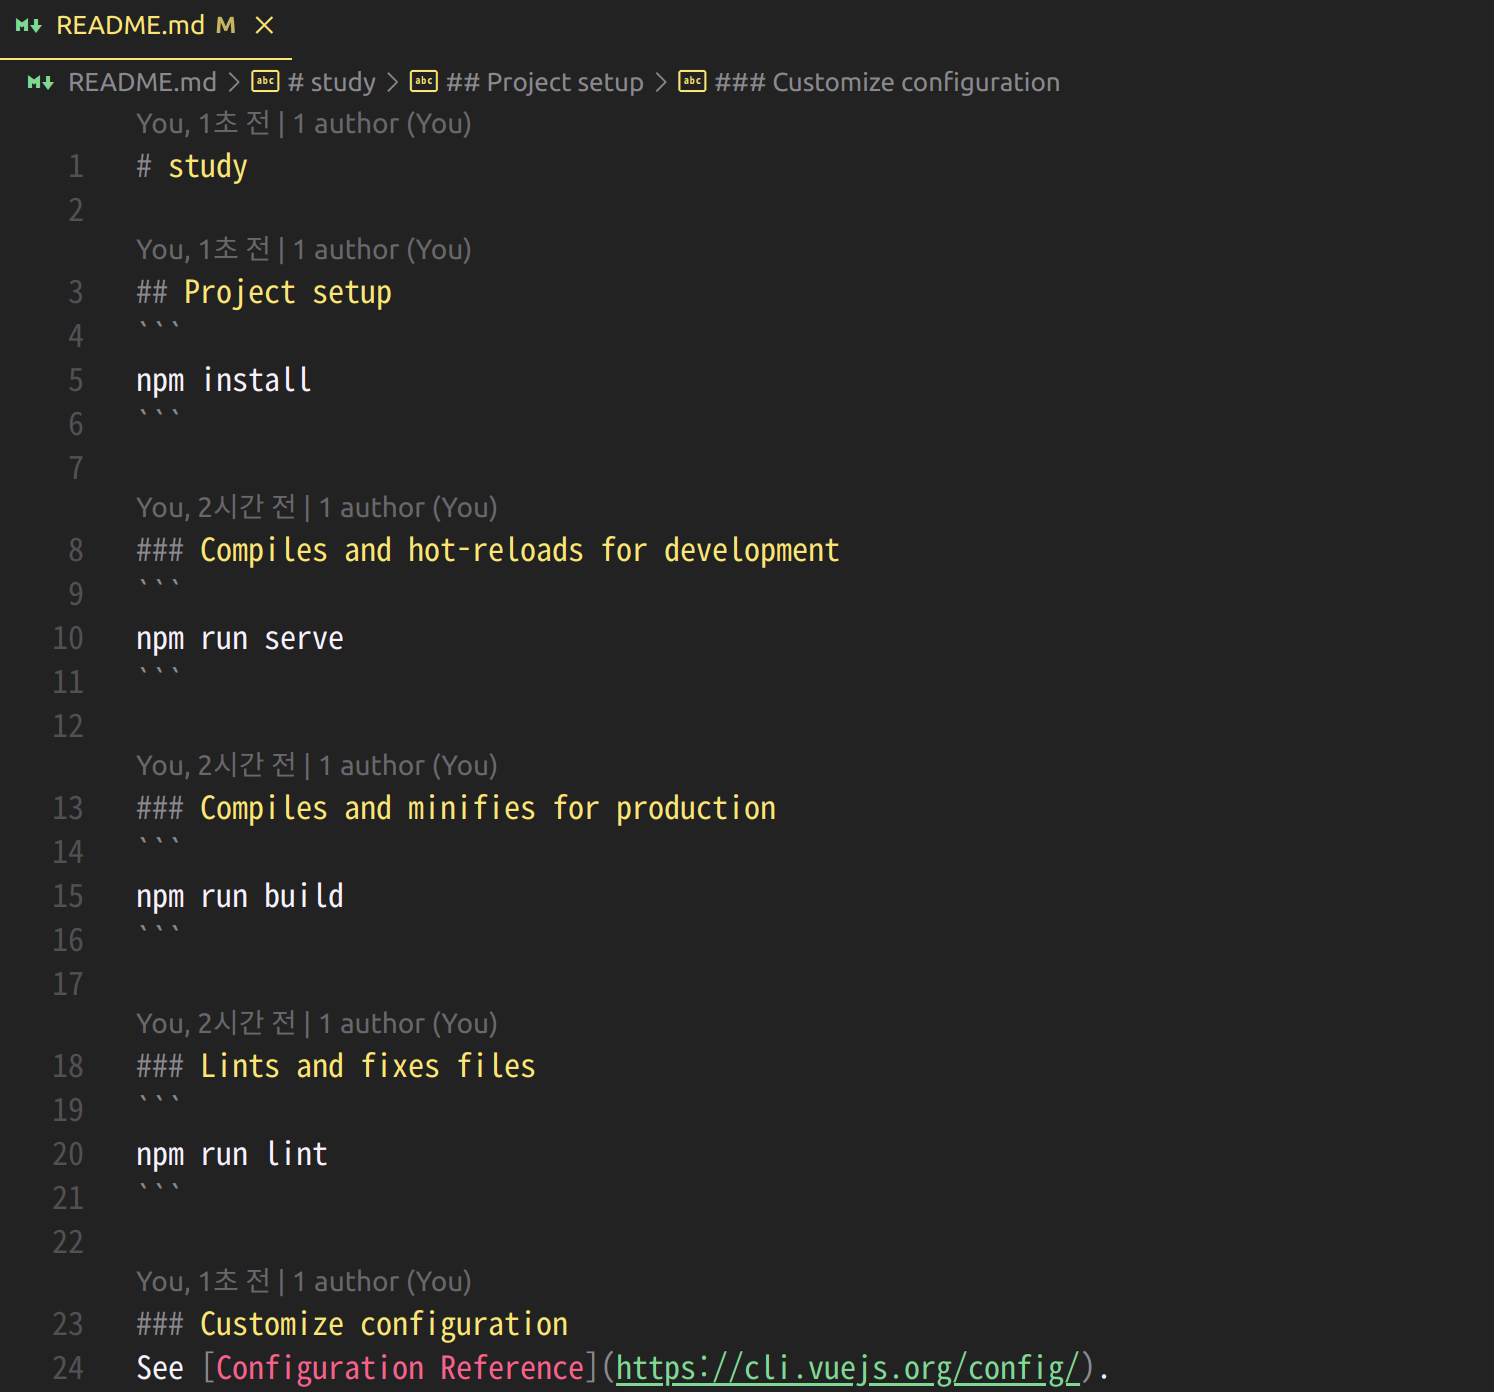Click line number 20 in the gutter

[x=68, y=1154]
